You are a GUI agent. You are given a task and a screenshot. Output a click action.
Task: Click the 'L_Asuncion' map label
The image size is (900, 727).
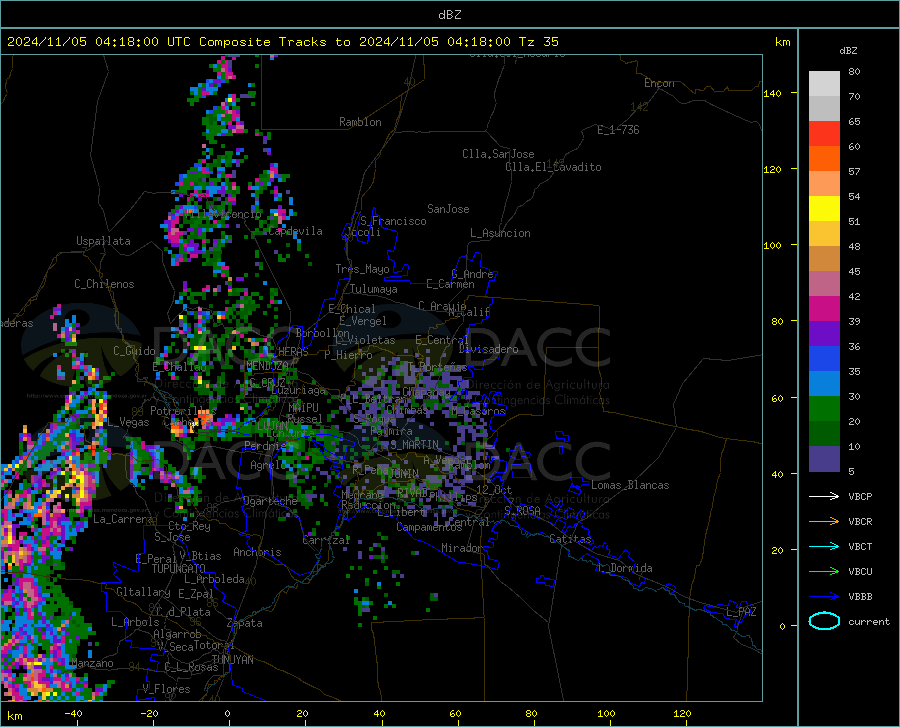(x=500, y=233)
